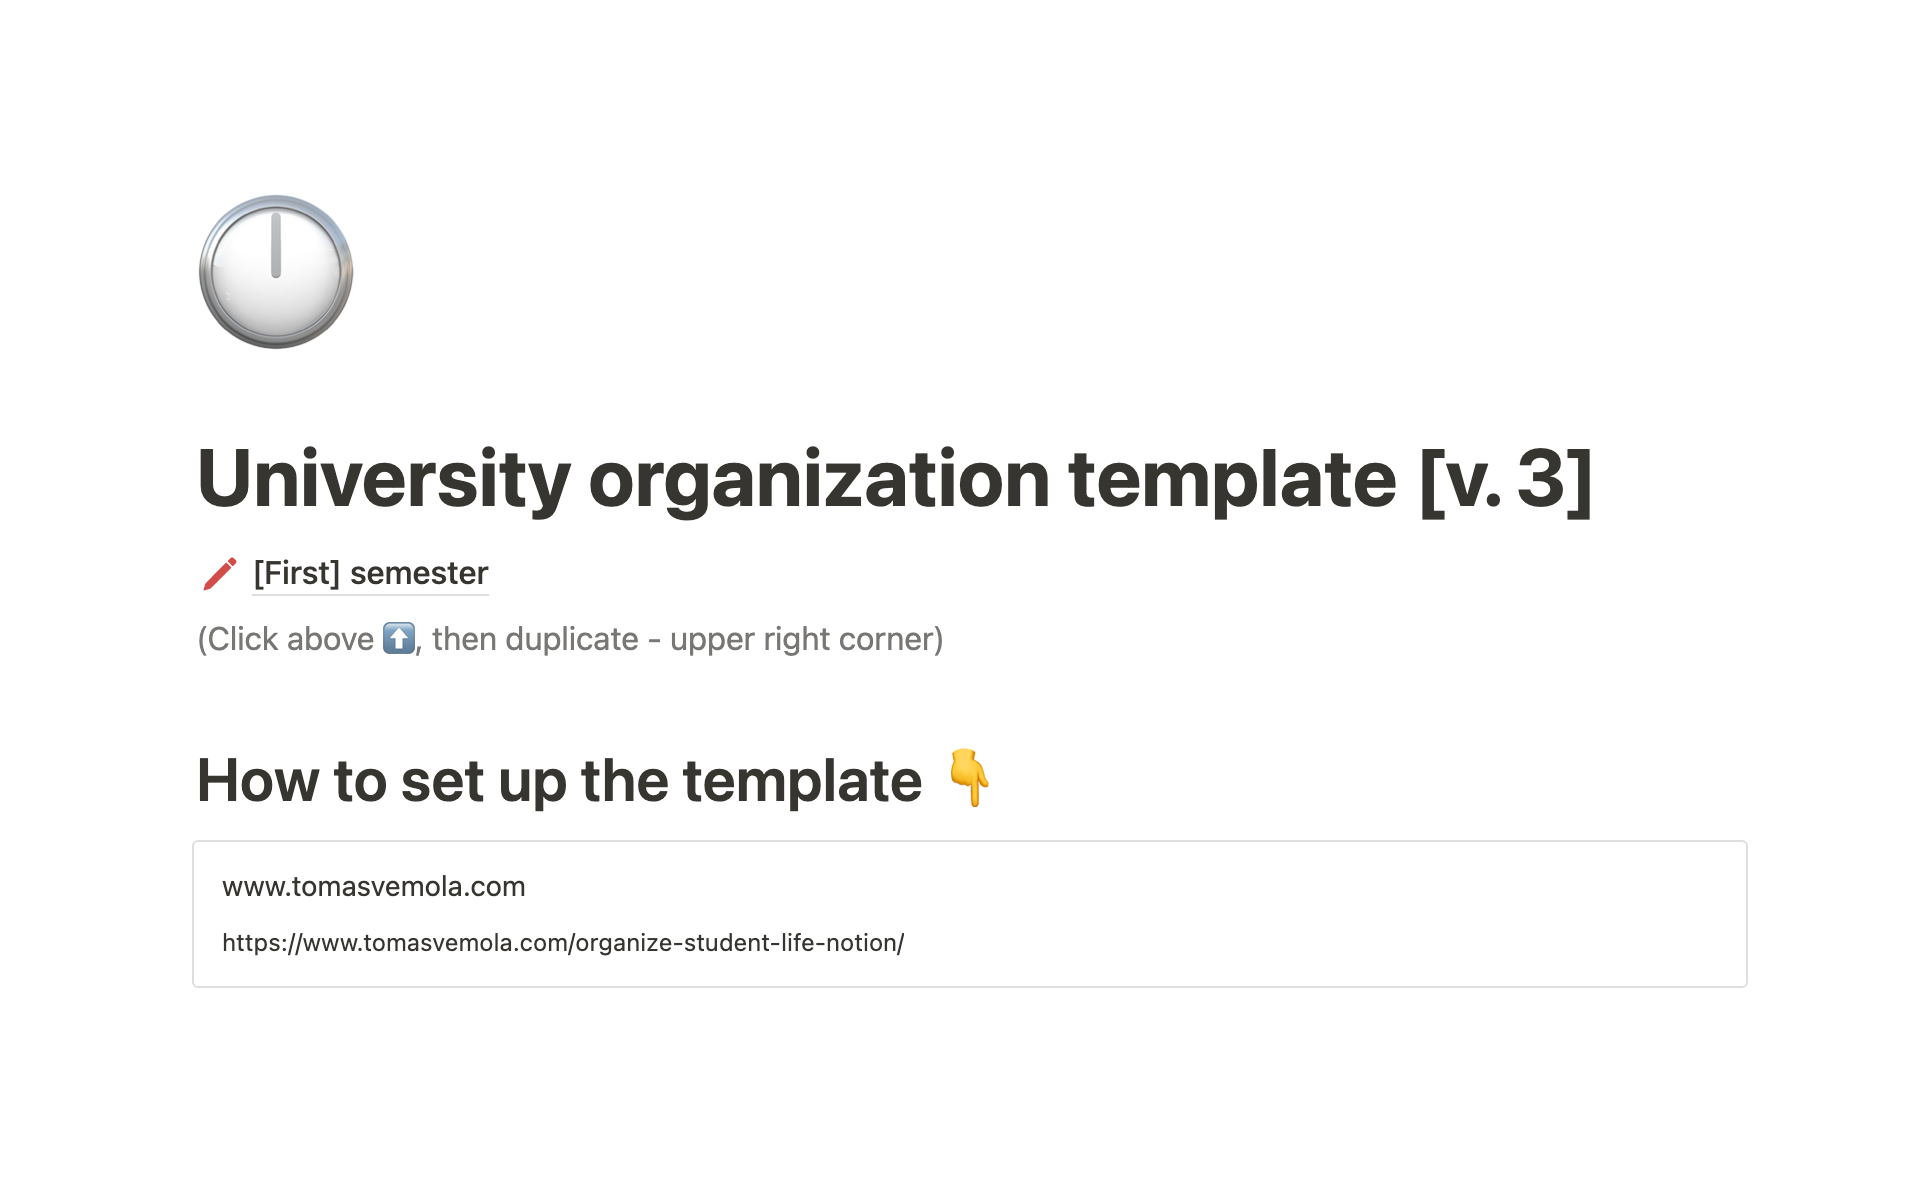Screen dimensions: 1920x1200
Task: Click the "upper right corner)" text
Action: tap(806, 639)
